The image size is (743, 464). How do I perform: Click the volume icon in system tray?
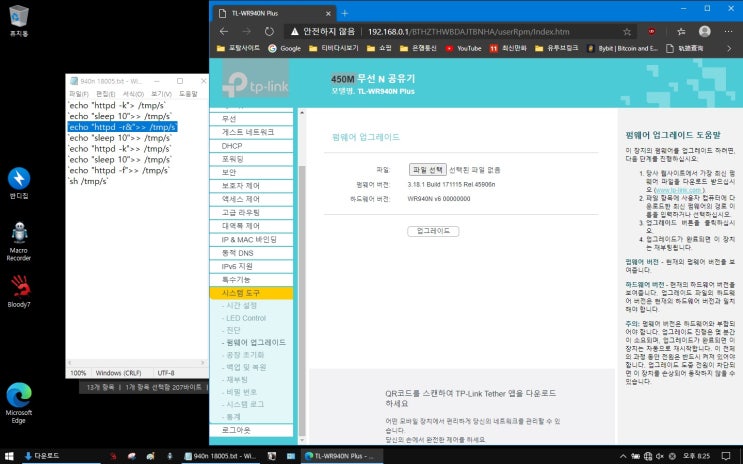(660, 456)
